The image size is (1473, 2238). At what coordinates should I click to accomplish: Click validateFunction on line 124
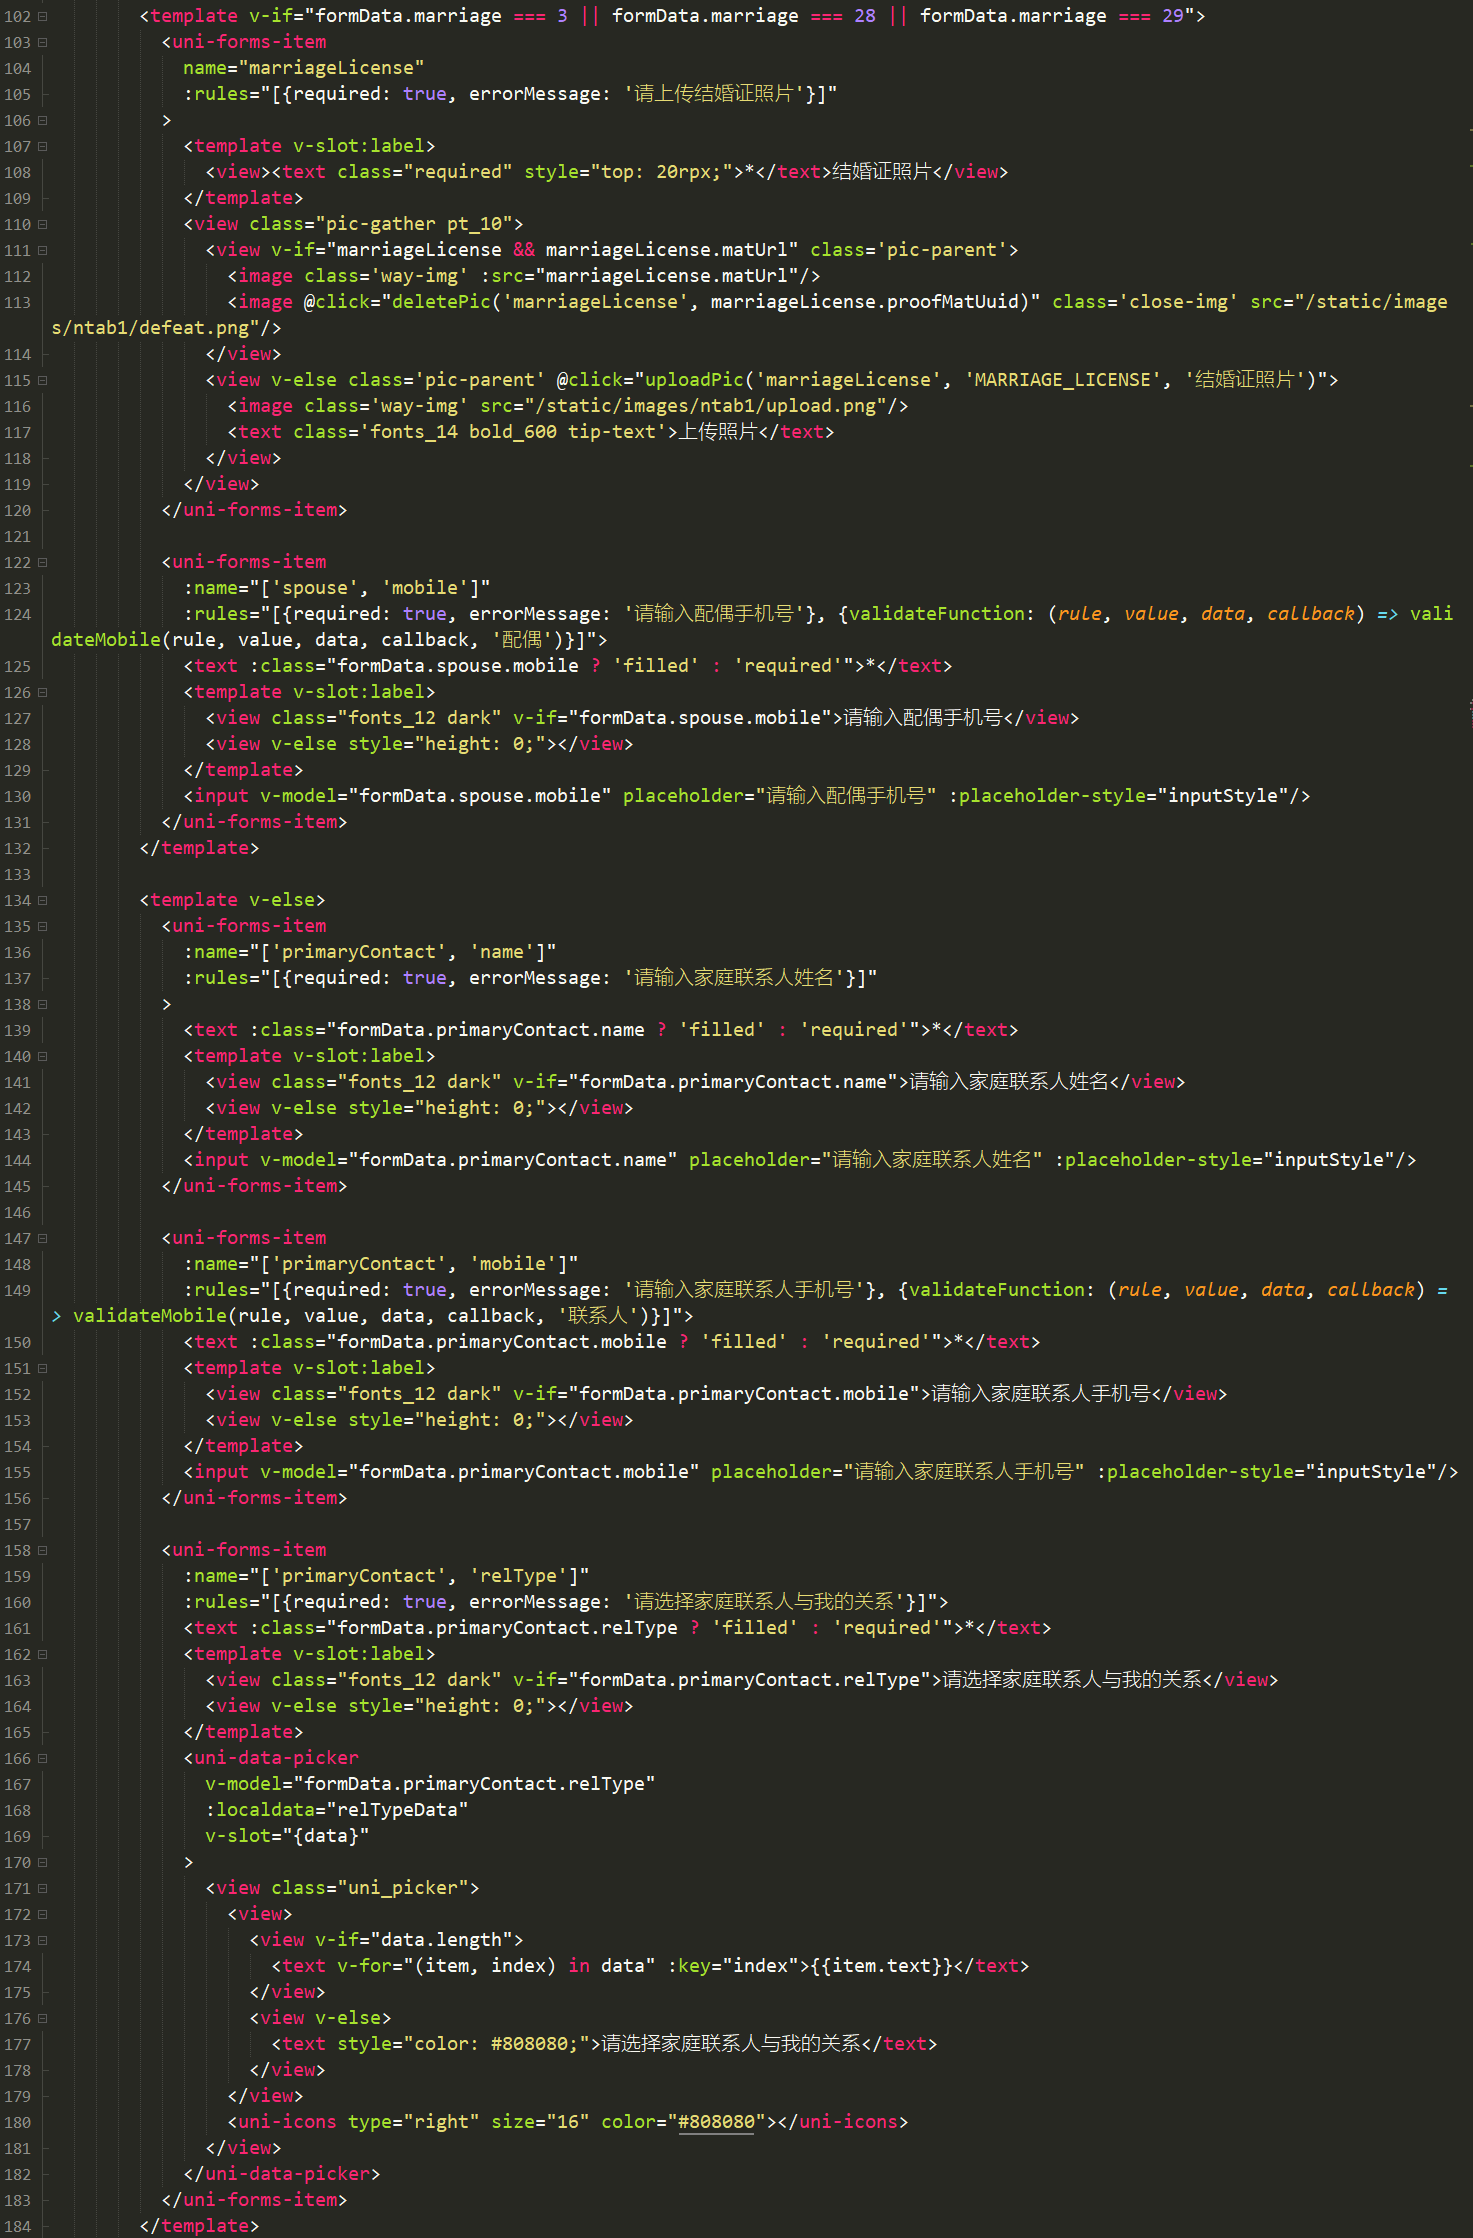click(936, 614)
